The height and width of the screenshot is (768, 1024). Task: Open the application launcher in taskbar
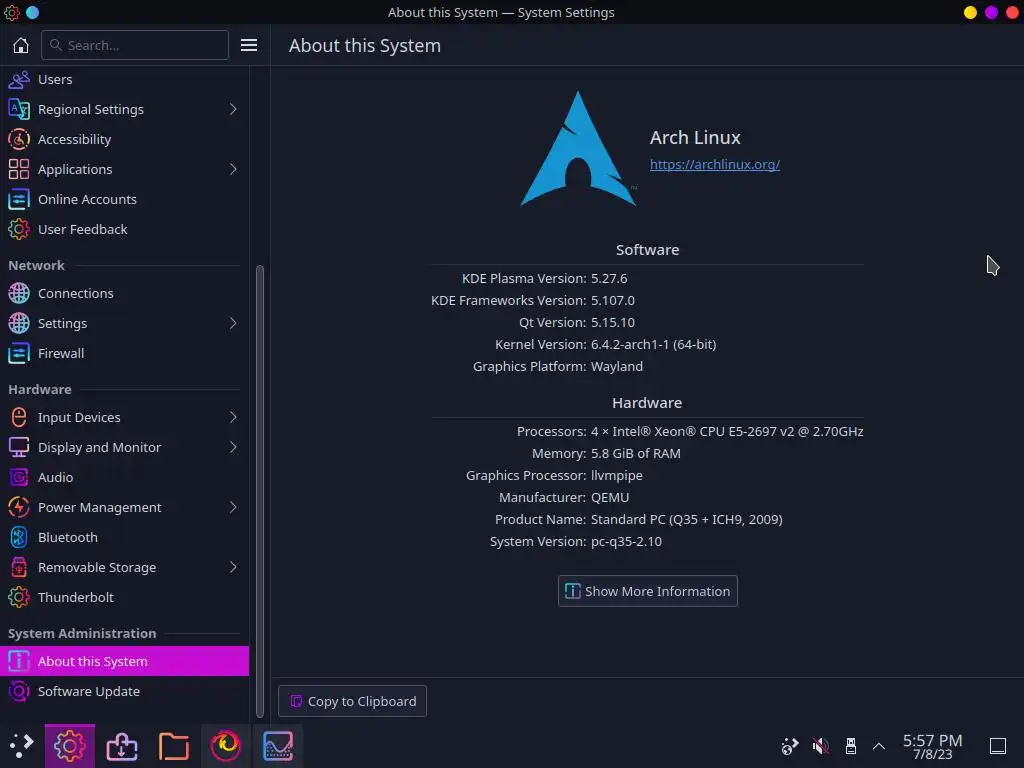point(21,746)
